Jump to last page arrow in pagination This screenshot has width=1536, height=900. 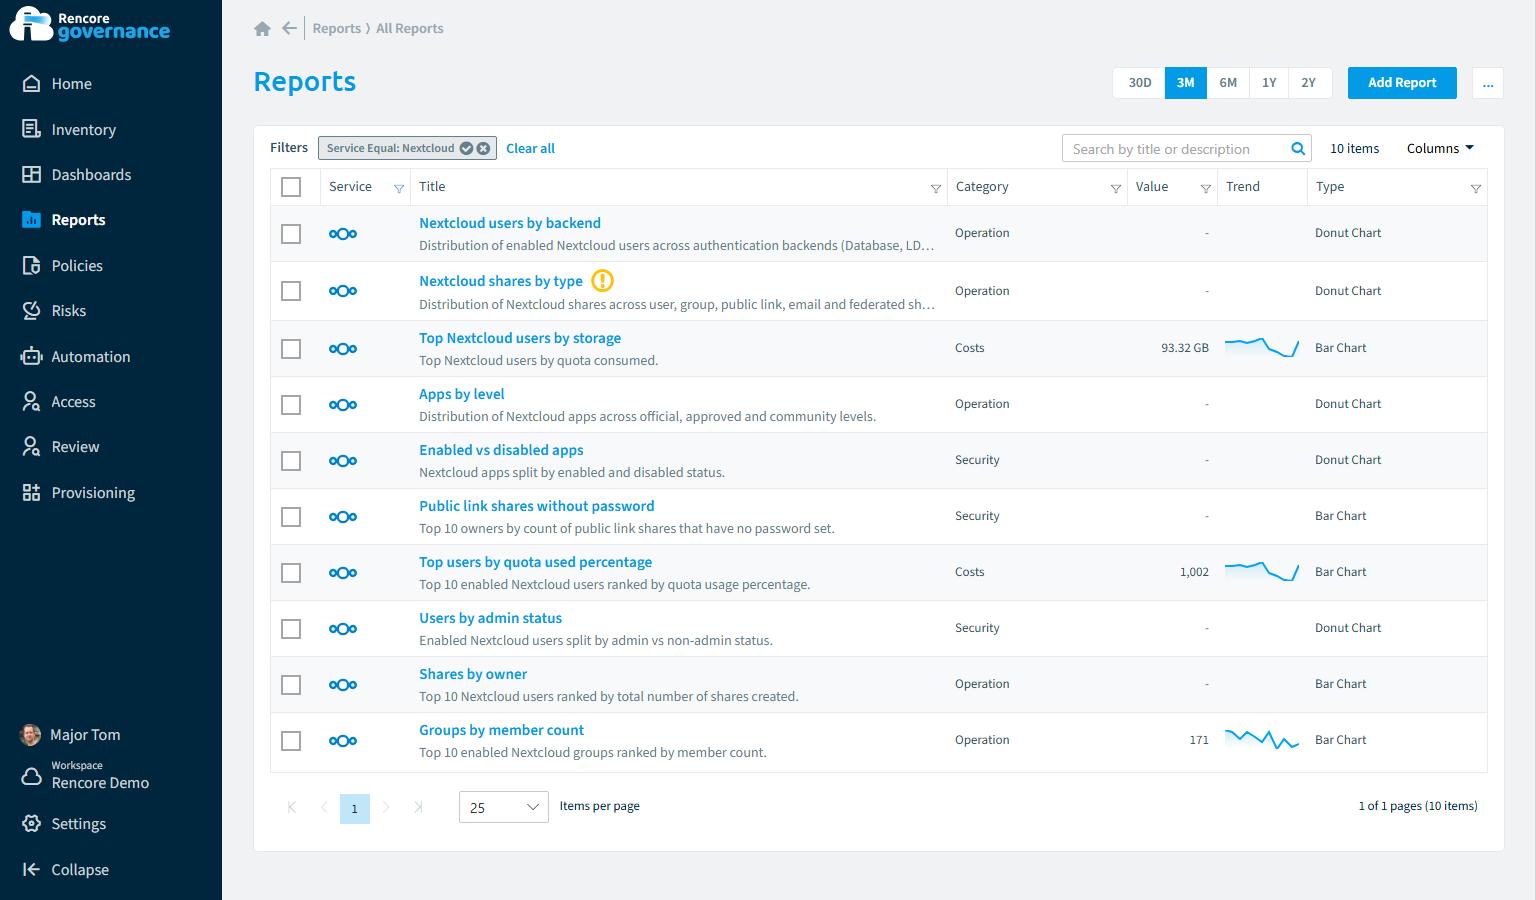(x=418, y=807)
